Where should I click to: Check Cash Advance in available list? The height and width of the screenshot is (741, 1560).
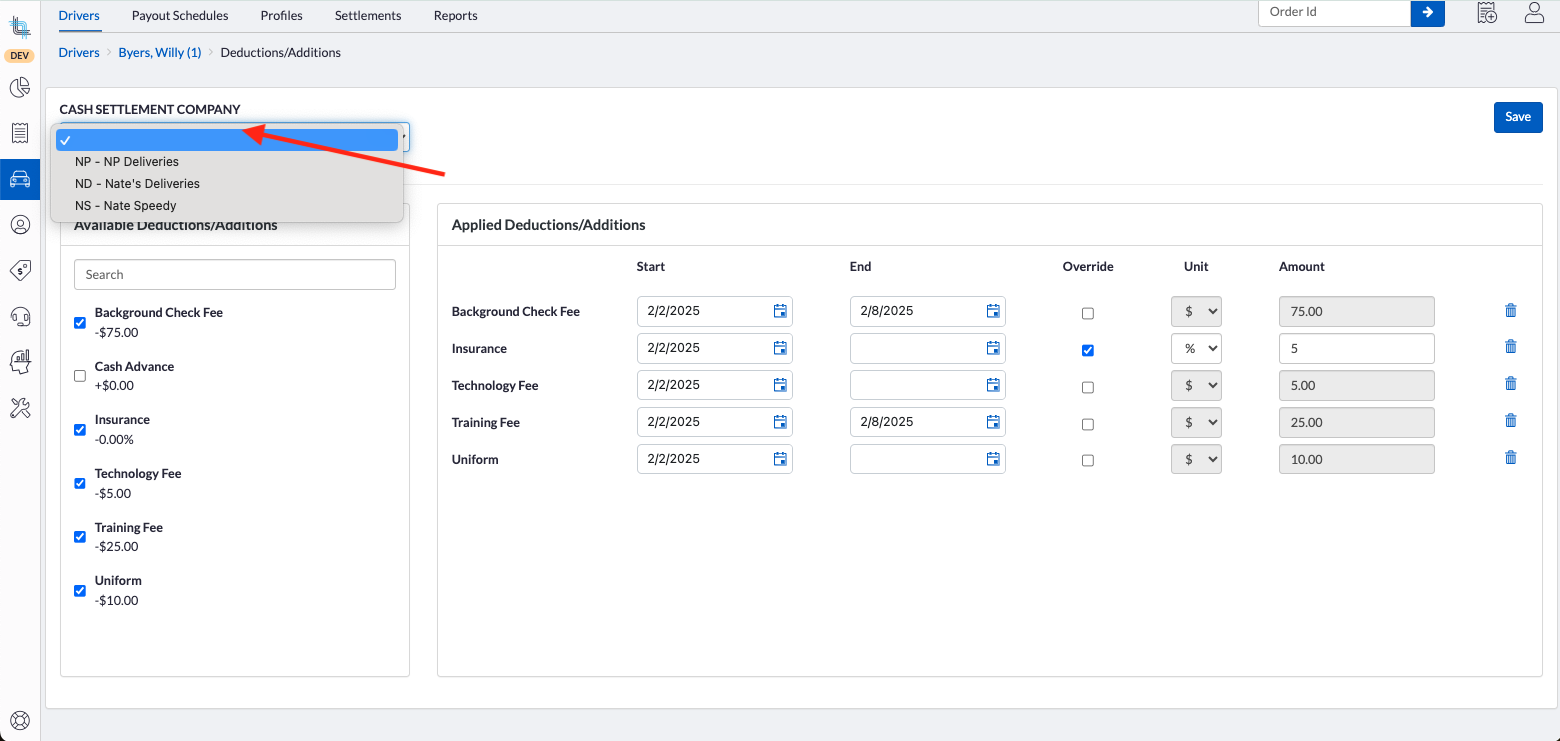[x=80, y=376]
